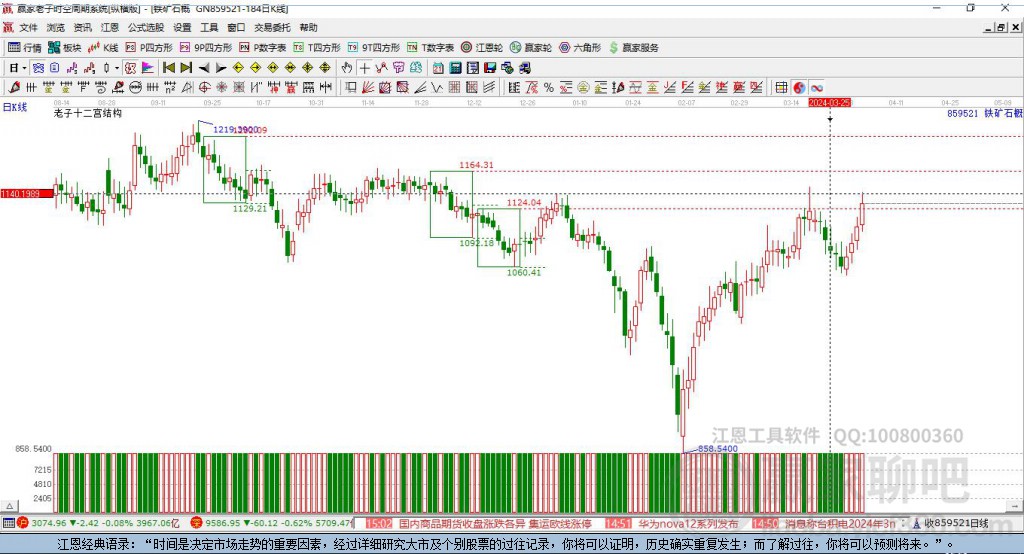Open the 窗口 menu
Screen dimensions: 1024x554
click(x=236, y=27)
